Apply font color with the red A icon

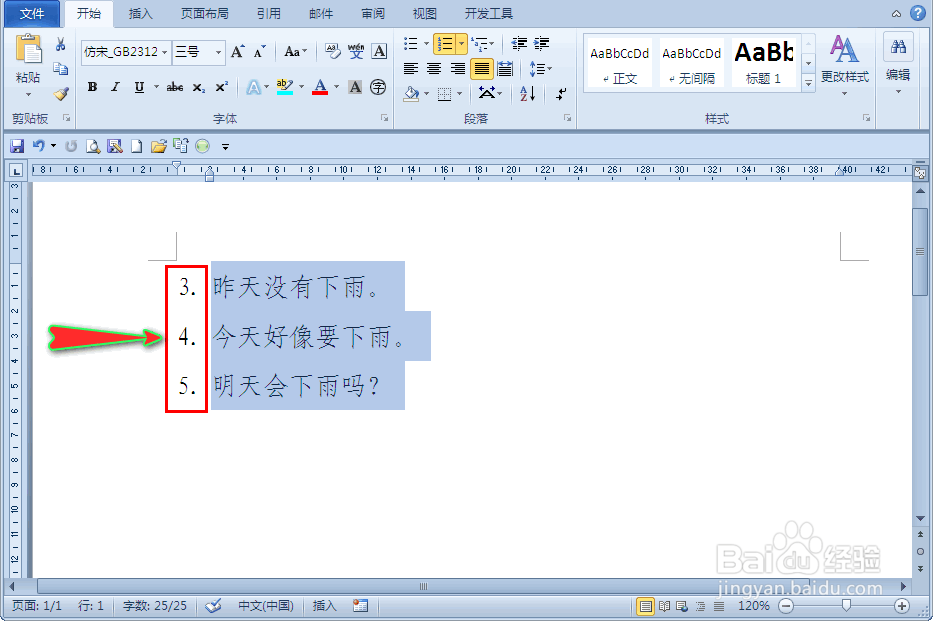pyautogui.click(x=318, y=88)
